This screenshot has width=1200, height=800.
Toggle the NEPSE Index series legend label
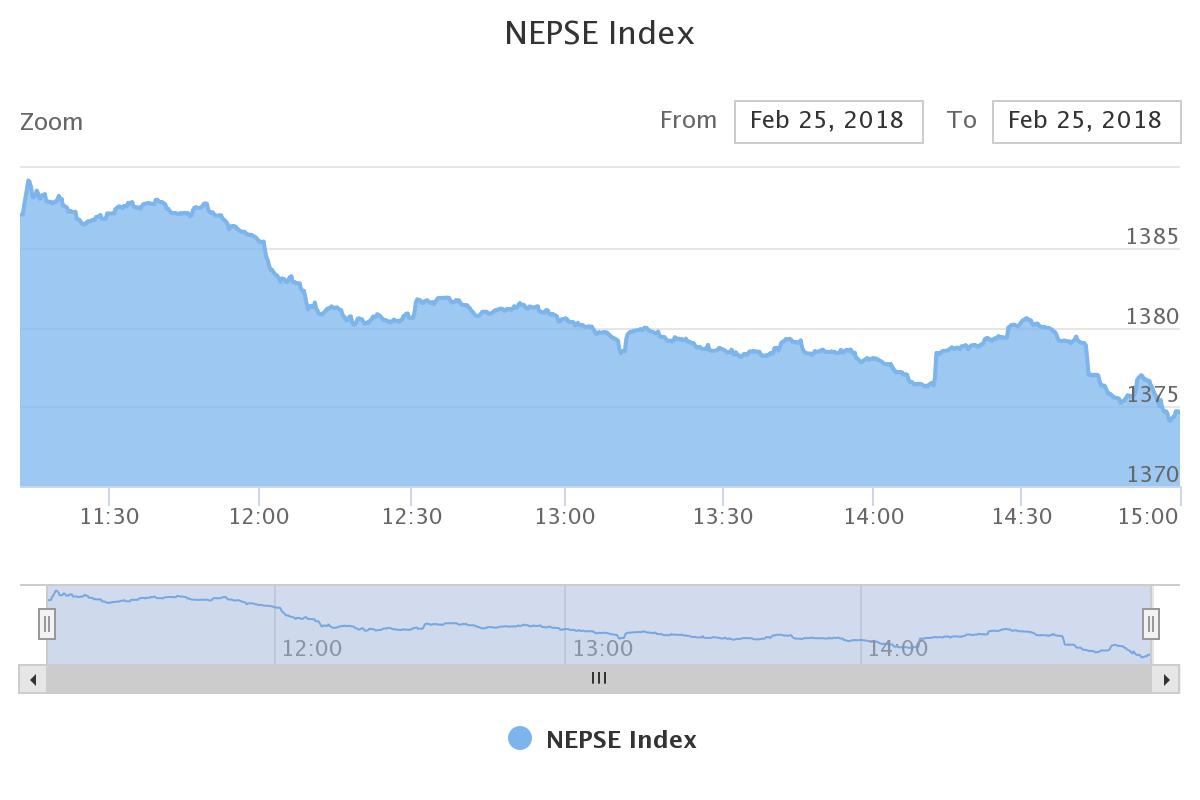coord(621,740)
